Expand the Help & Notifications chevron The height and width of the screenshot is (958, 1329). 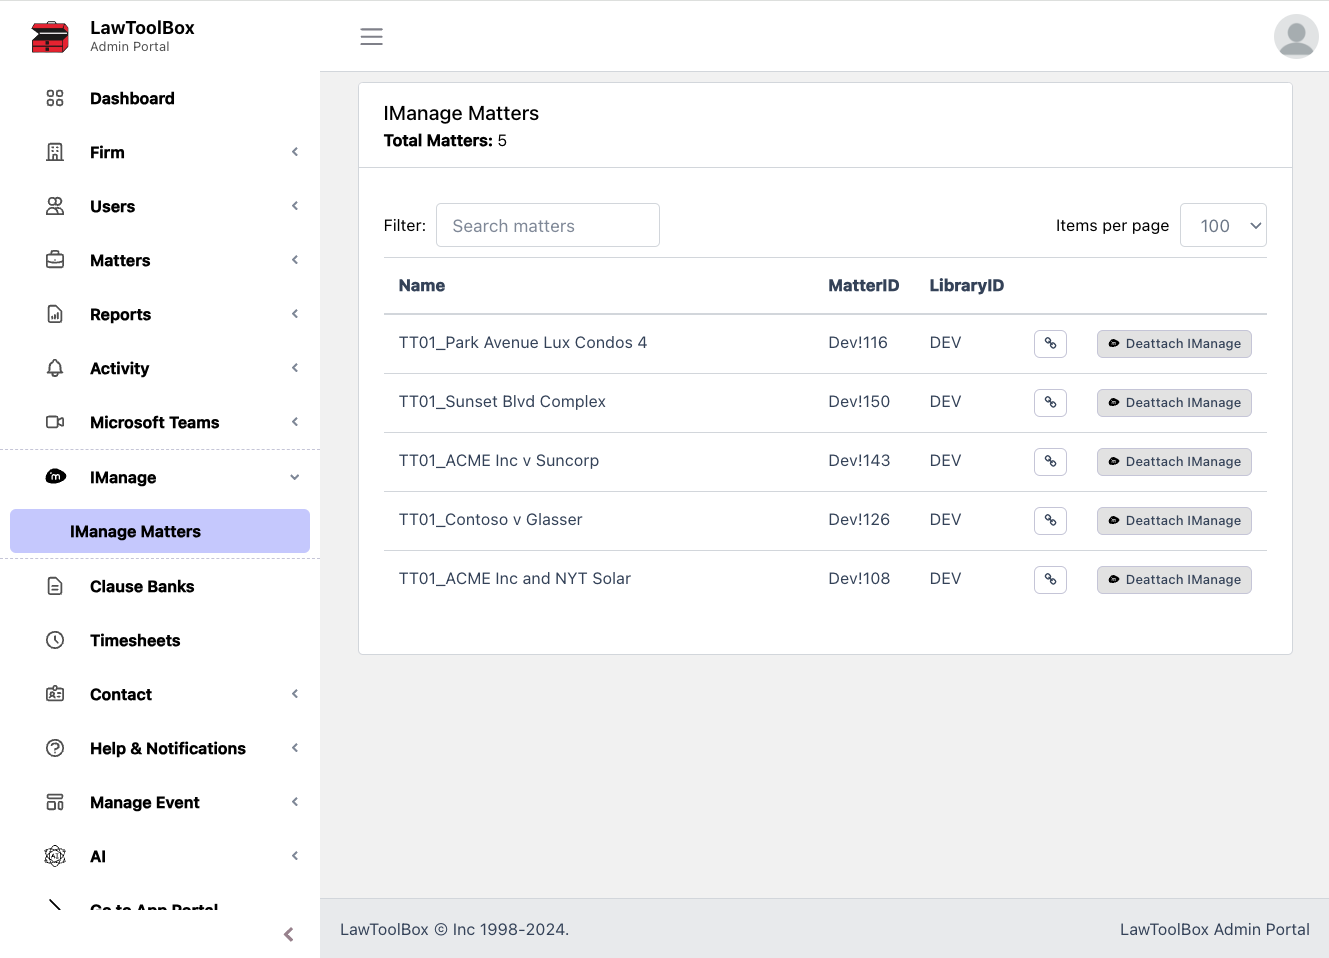pyautogui.click(x=295, y=748)
